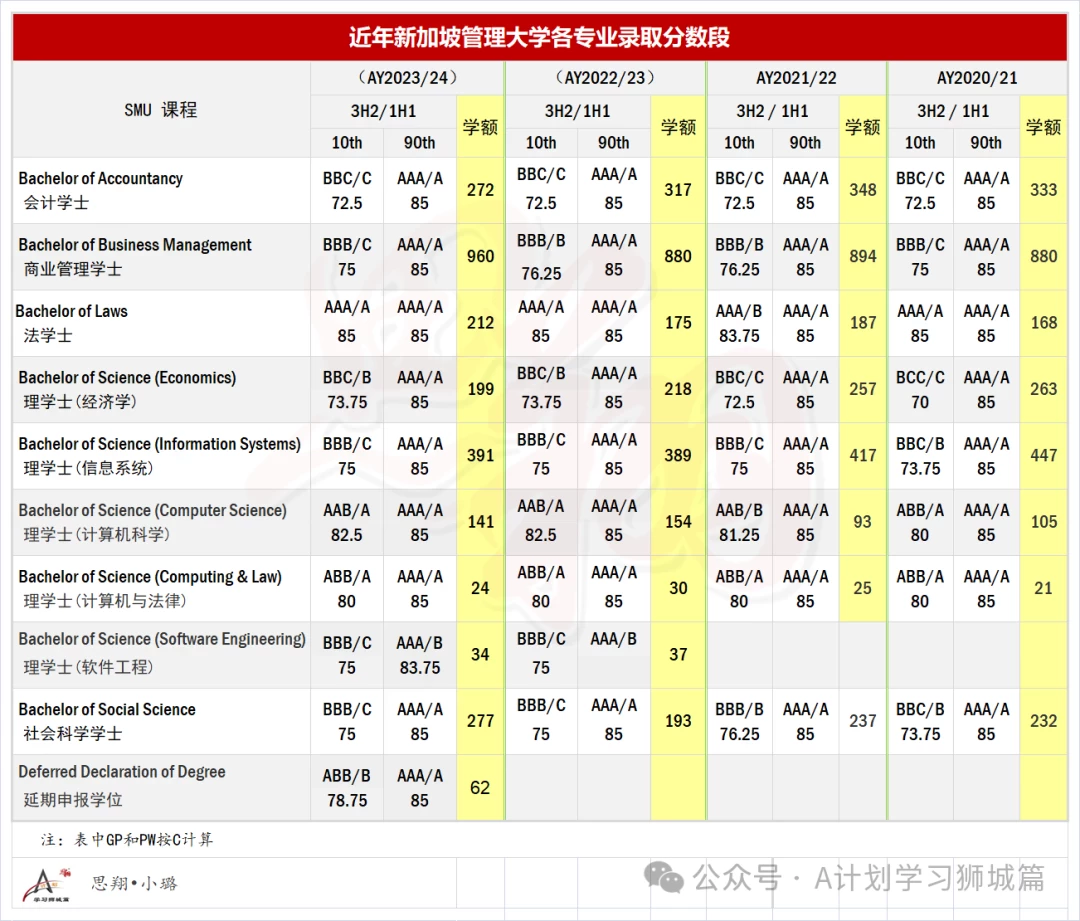Select Laws quota 187
Viewport: 1080px width, 921px height.
pos(862,323)
